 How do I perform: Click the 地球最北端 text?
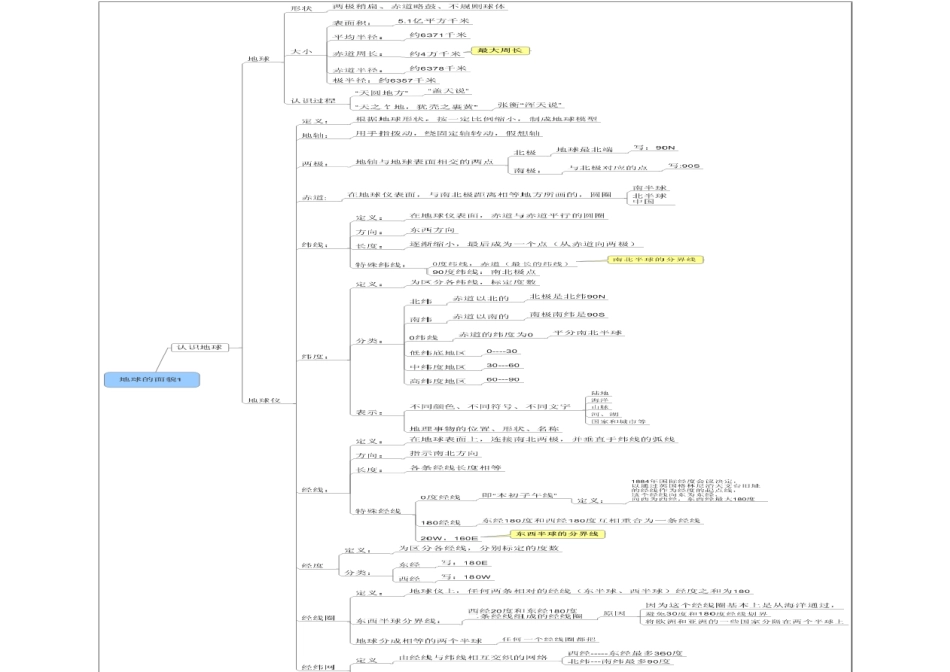point(585,150)
